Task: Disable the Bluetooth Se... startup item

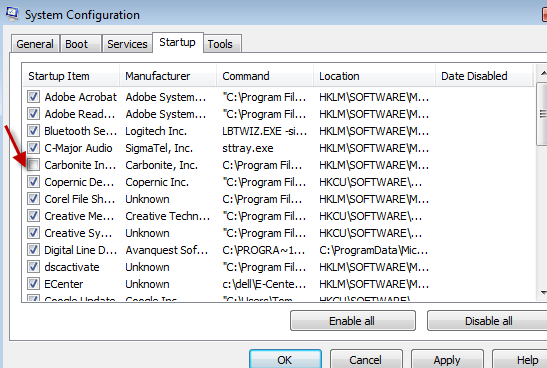Action: pos(33,131)
